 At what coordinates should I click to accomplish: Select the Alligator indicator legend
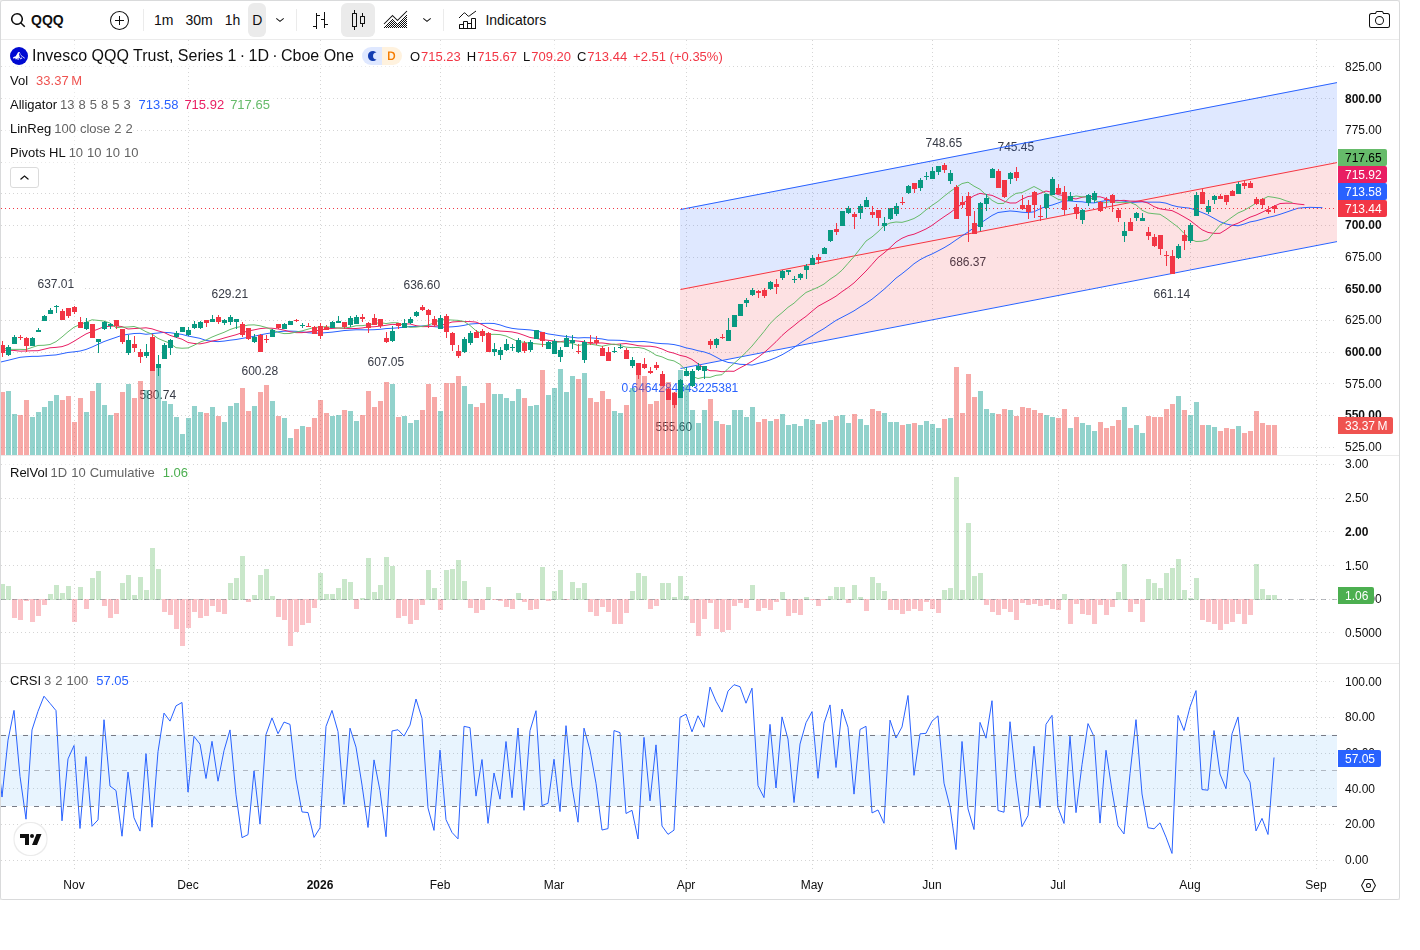click(33, 105)
